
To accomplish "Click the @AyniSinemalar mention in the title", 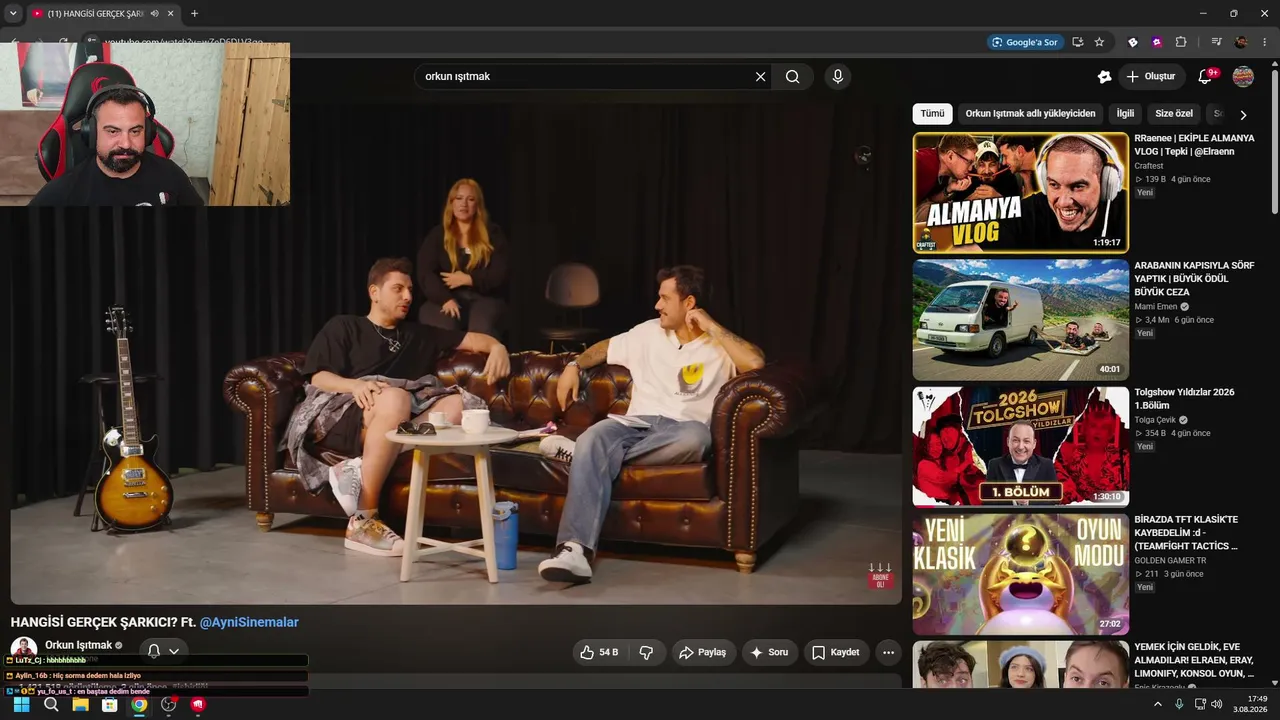I will (249, 622).
